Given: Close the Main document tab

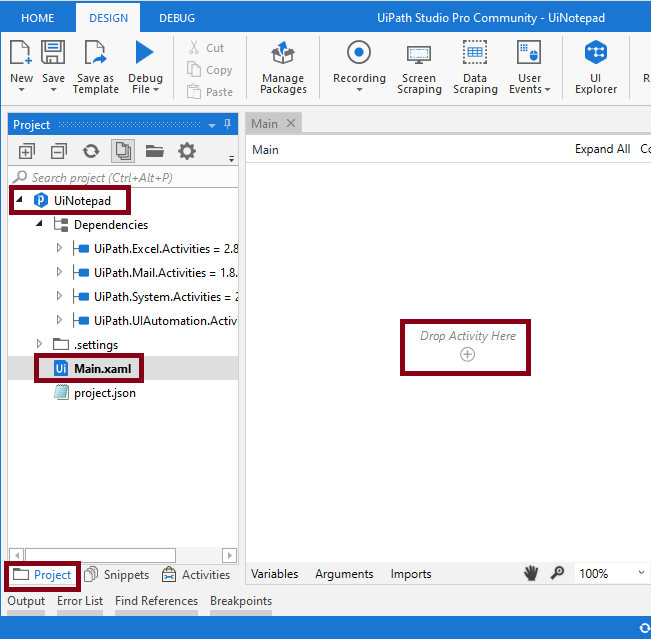Looking at the screenshot, I should (x=291, y=123).
